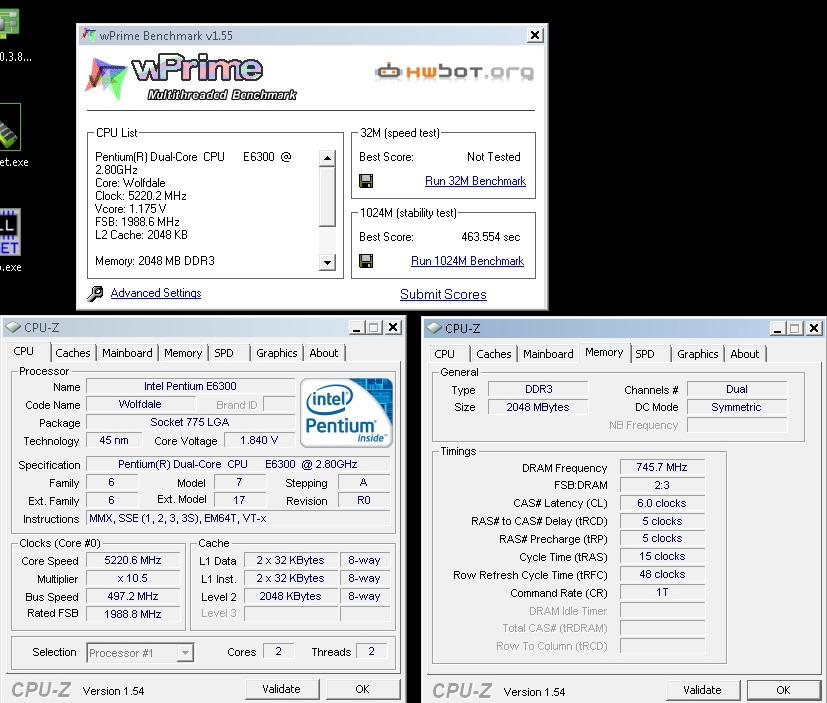Click the memory Size value 2048 MBytes

538,407
